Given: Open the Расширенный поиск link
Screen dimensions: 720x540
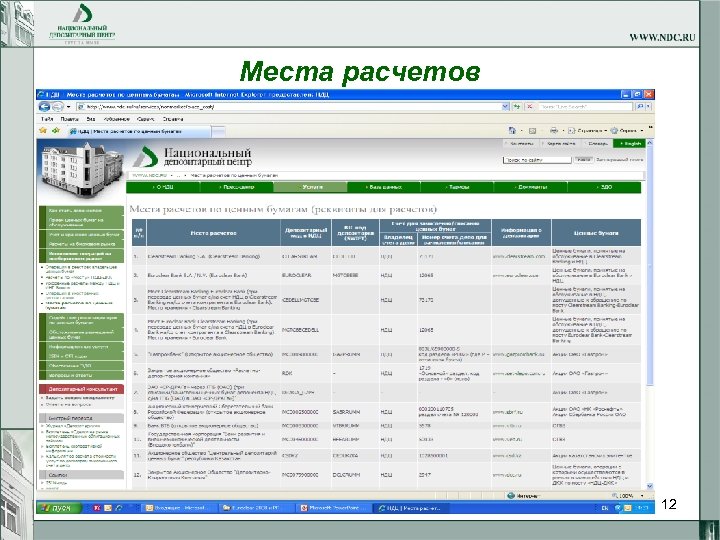Looking at the screenshot, I should click(619, 160).
